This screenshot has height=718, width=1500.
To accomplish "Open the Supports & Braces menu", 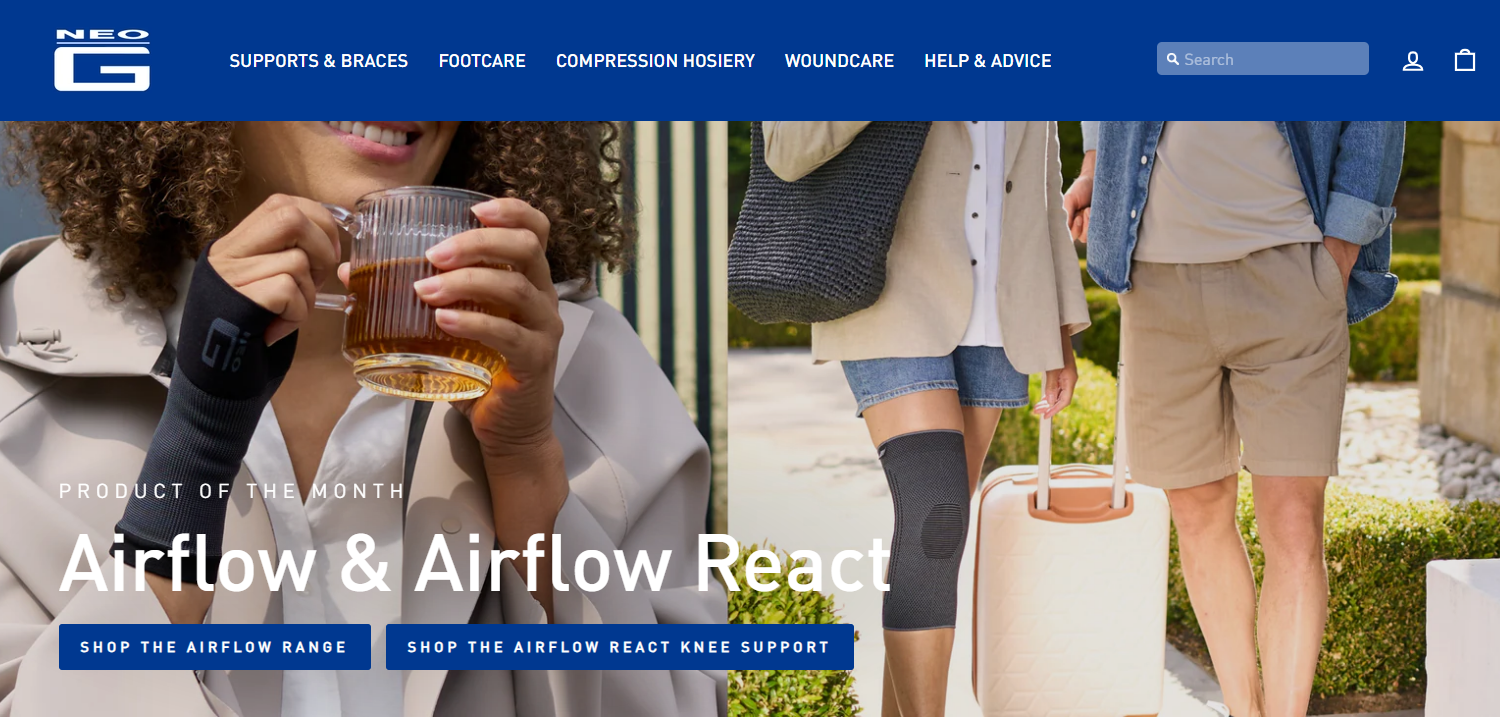I will [x=319, y=61].
